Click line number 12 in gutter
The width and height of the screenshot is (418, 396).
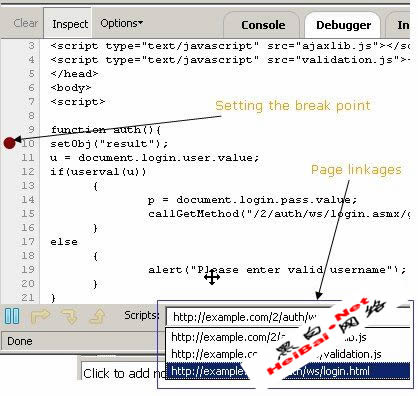coord(28,171)
